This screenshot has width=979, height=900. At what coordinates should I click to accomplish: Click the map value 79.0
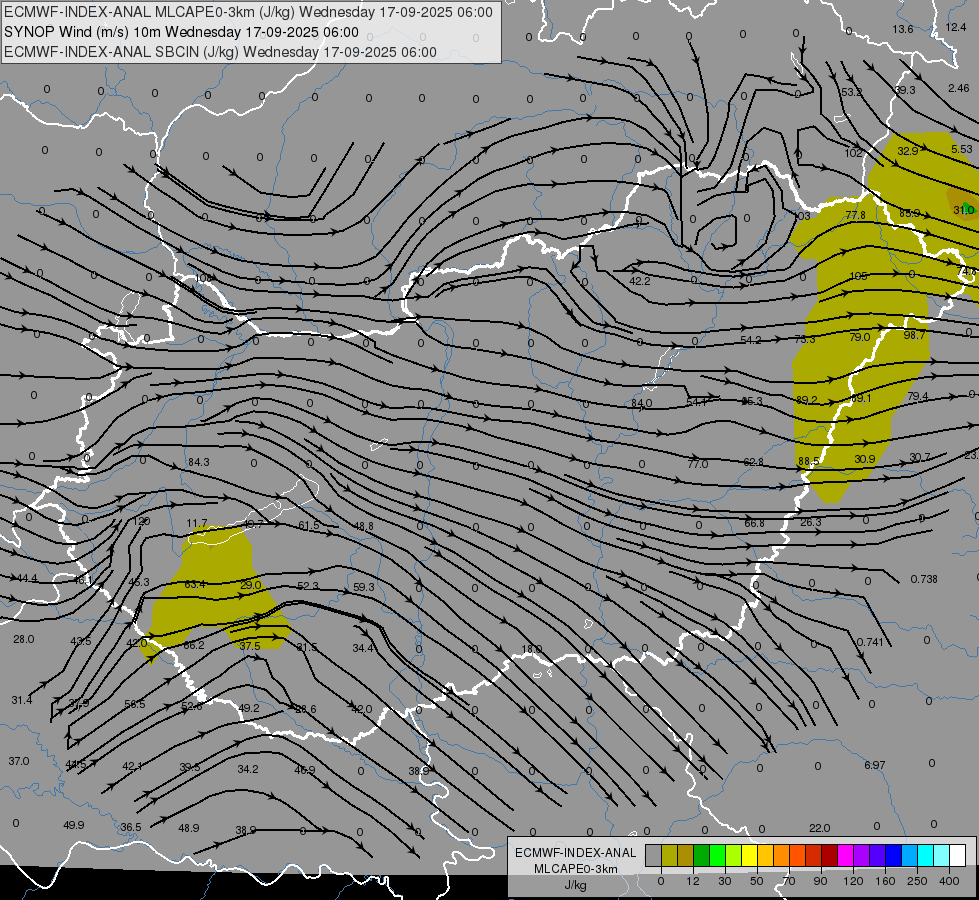[860, 337]
